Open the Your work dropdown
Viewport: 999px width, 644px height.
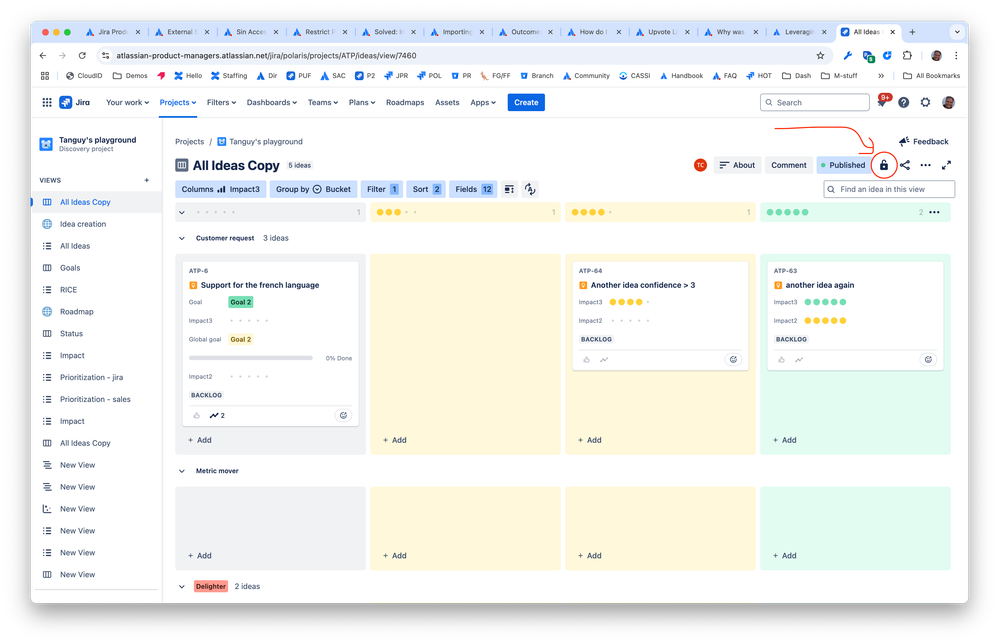[x=127, y=103]
